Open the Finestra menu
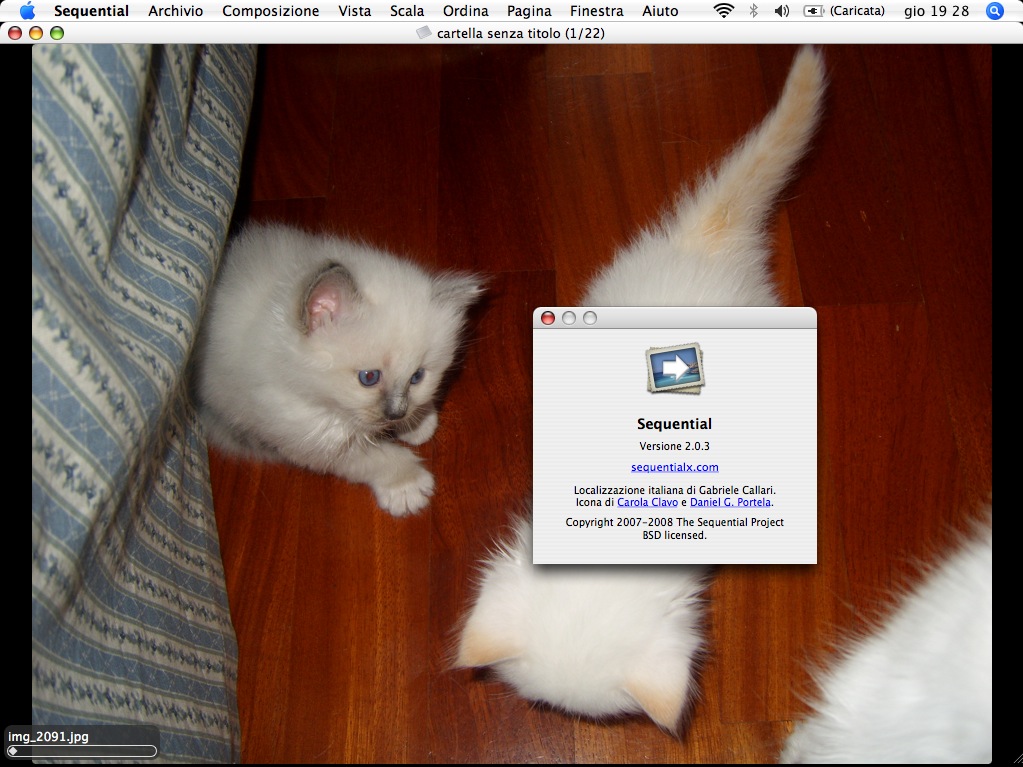Screen dimensions: 1023x767 597,11
